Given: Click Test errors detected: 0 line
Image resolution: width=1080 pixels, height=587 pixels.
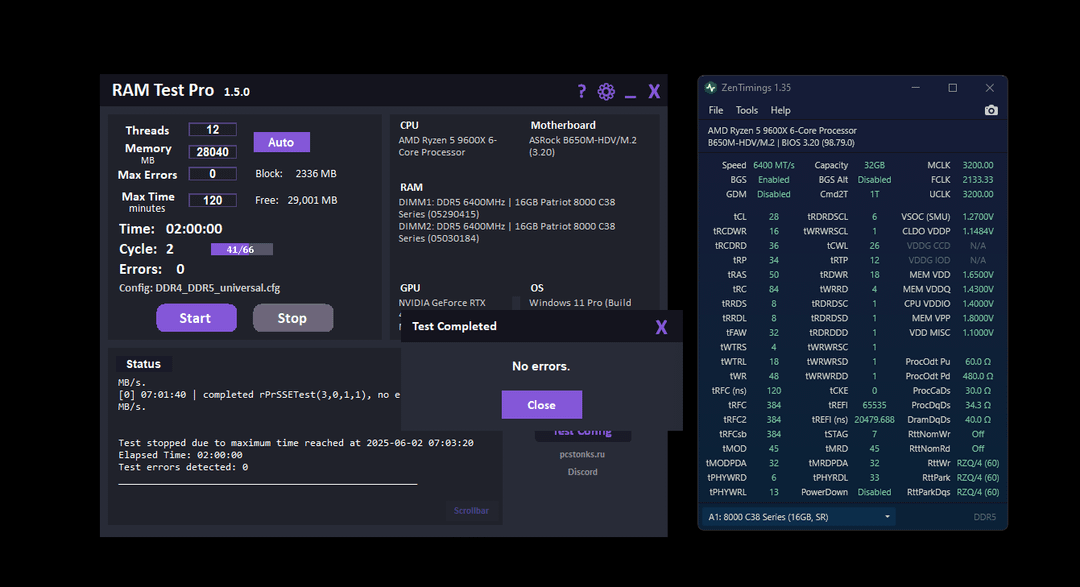Looking at the screenshot, I should [183, 467].
